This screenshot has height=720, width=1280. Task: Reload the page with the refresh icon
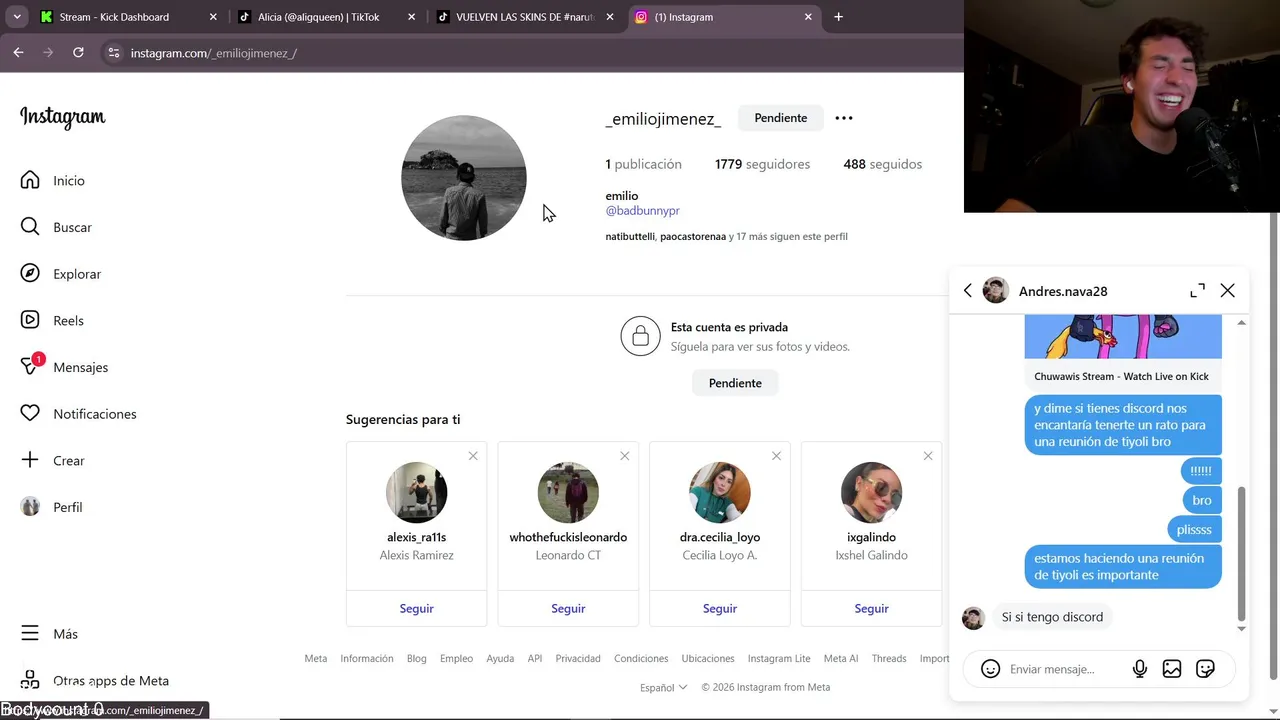(78, 52)
